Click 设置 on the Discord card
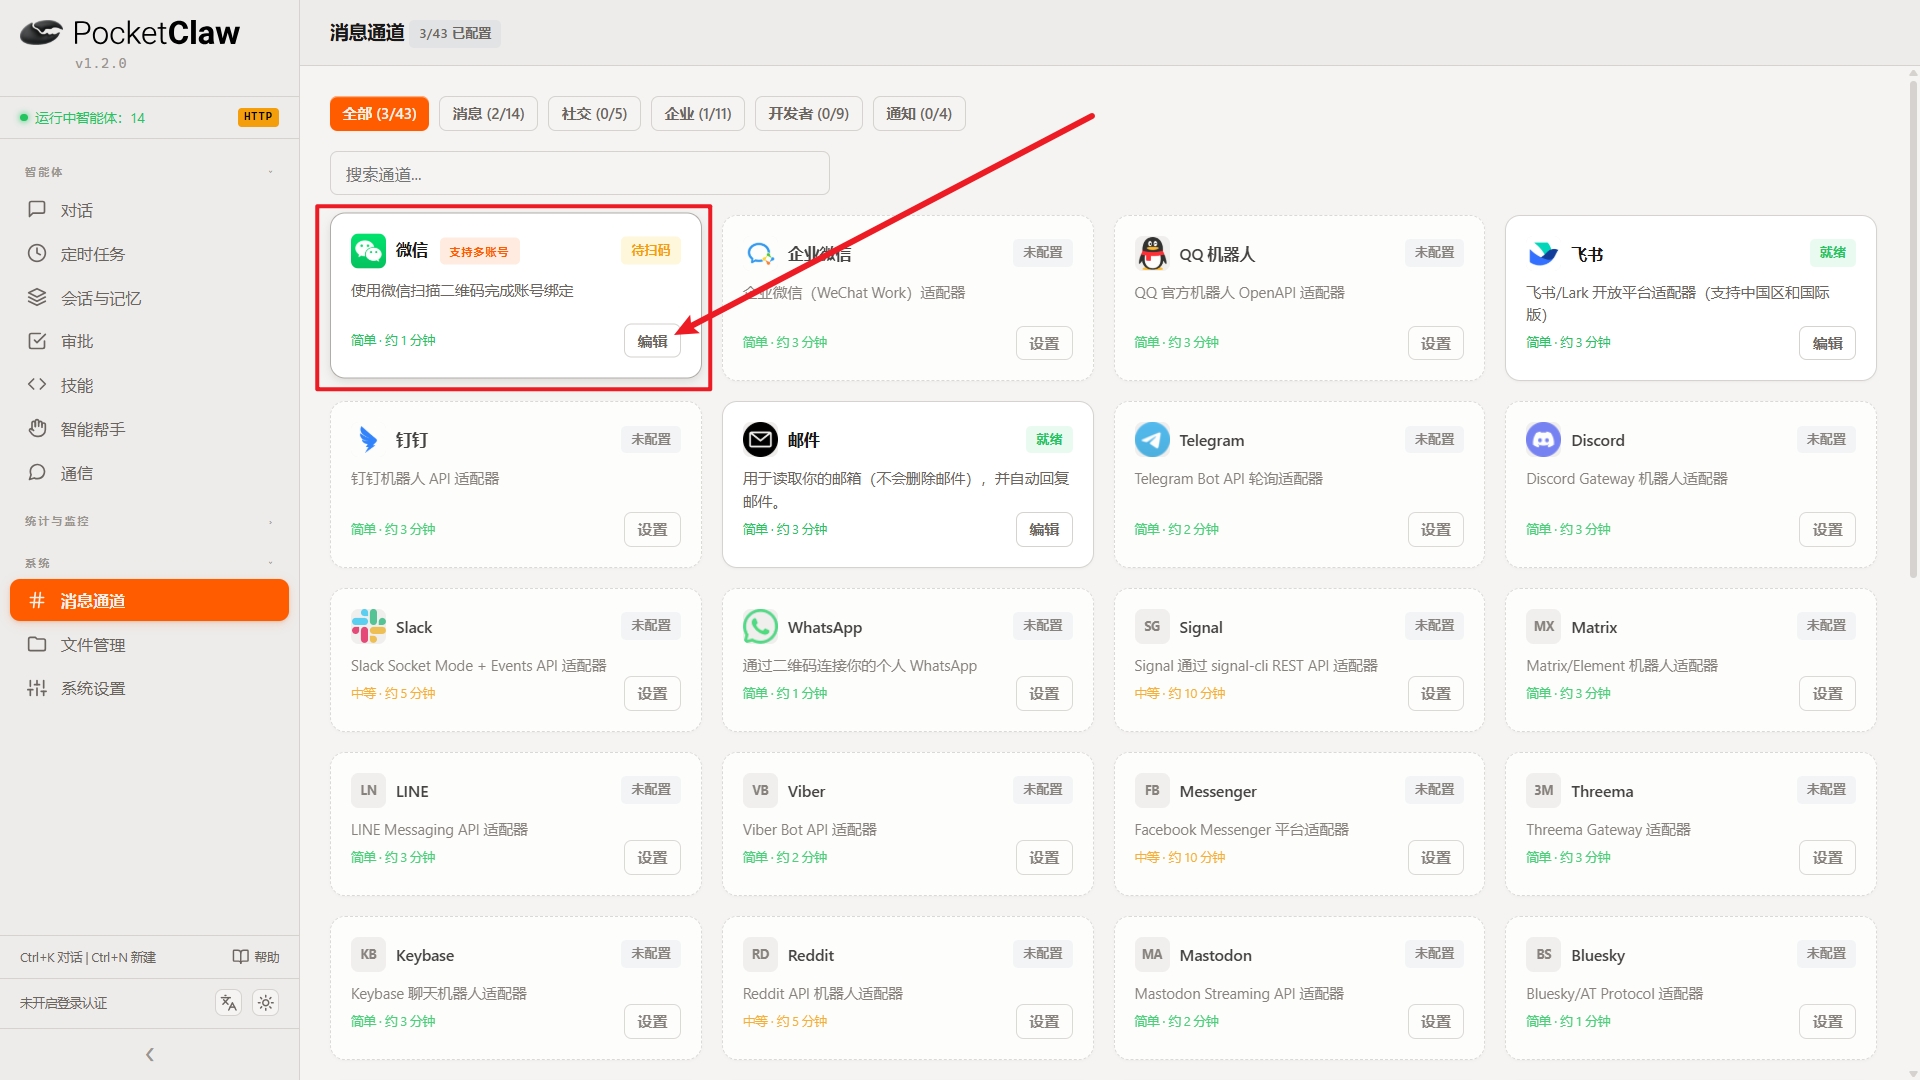 [1827, 530]
